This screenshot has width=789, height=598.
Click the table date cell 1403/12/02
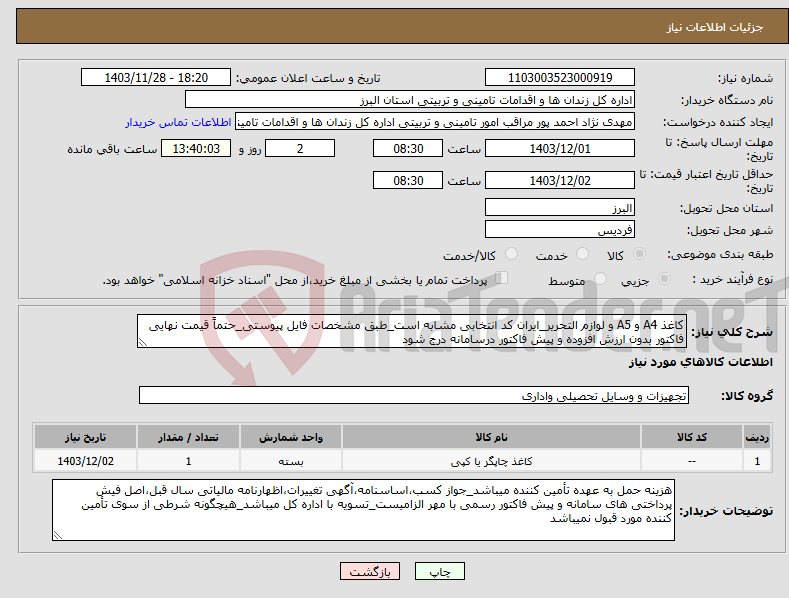86,461
